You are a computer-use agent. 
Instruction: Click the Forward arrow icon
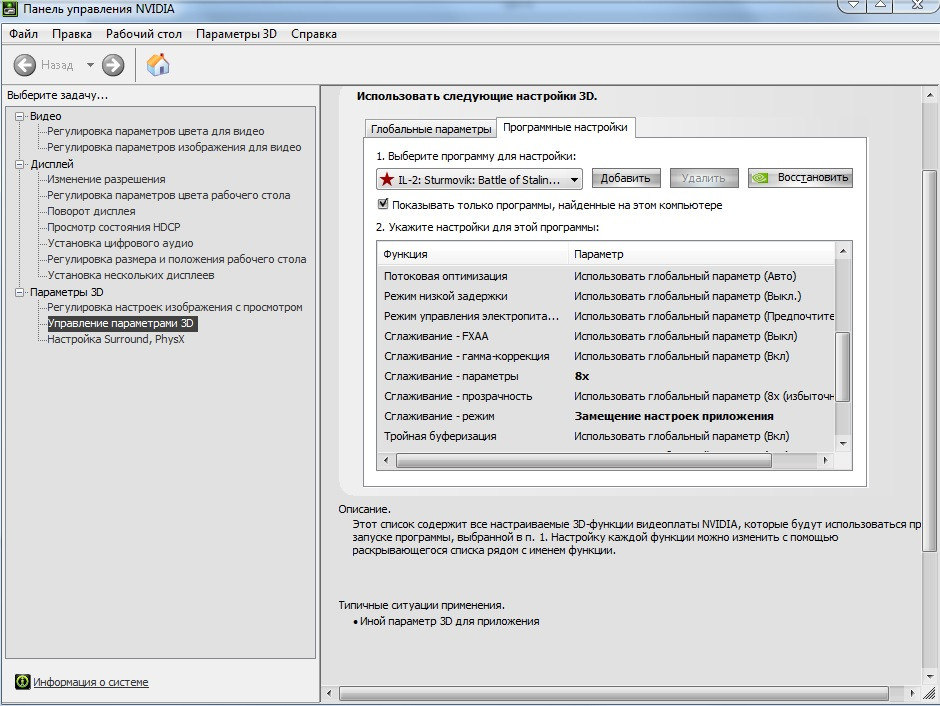[x=113, y=65]
